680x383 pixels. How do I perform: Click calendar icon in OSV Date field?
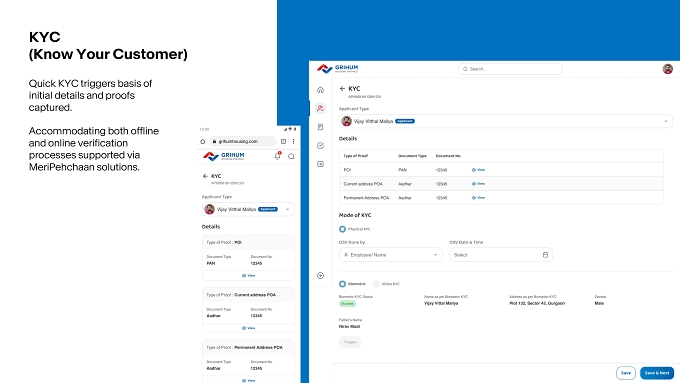click(545, 255)
